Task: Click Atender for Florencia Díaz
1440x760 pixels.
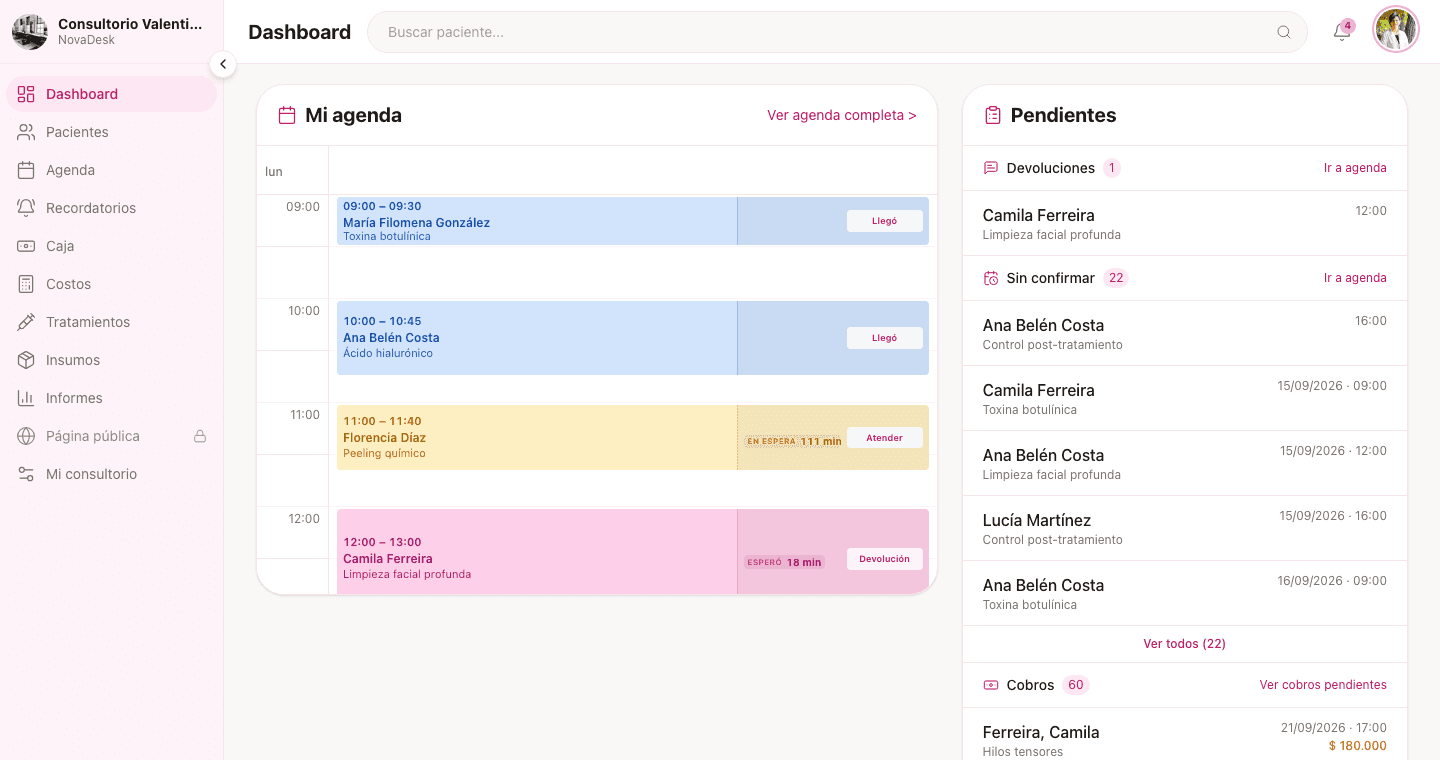Action: pos(885,437)
